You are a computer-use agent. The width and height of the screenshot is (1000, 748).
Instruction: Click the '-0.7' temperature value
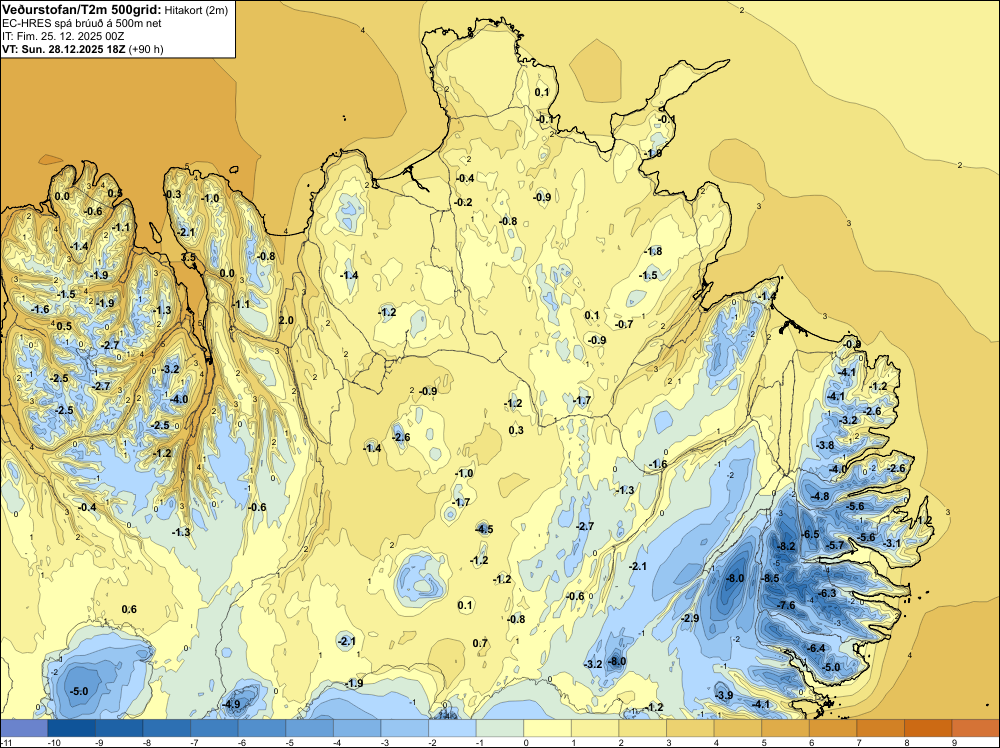pos(624,324)
